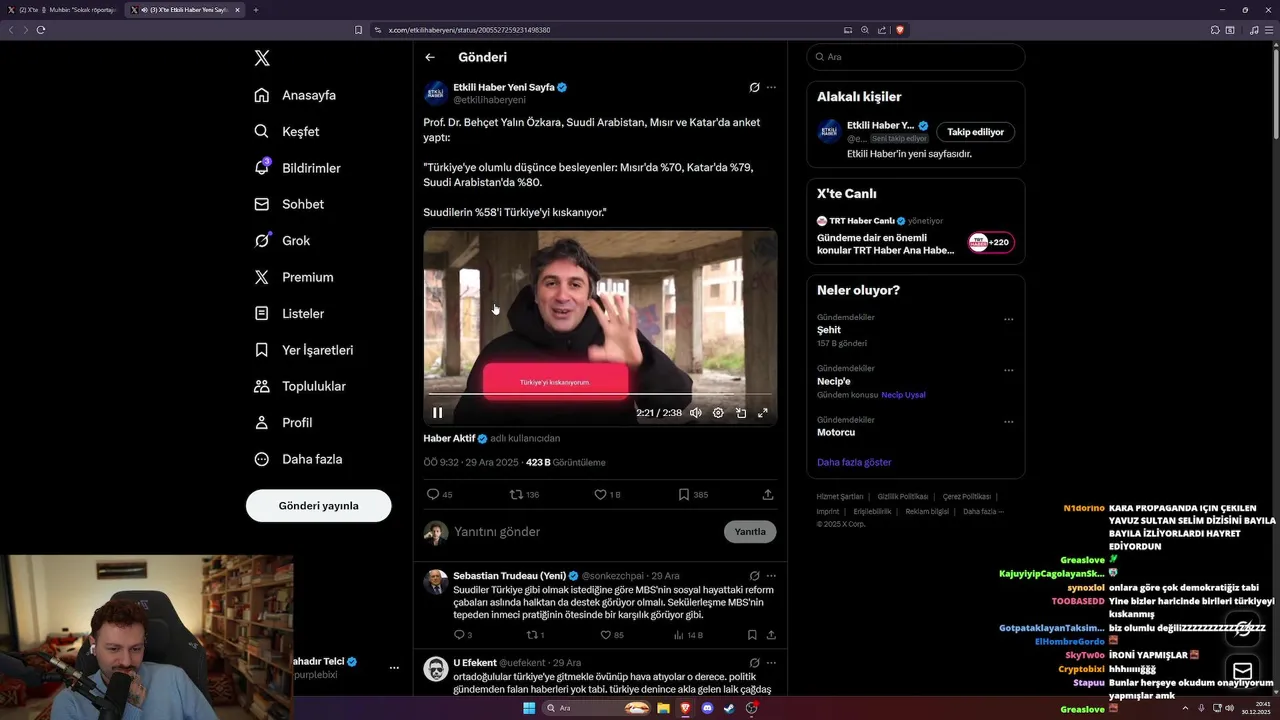The width and height of the screenshot is (1280, 720).
Task: Click Daha fazla göster link
Action: [854, 462]
